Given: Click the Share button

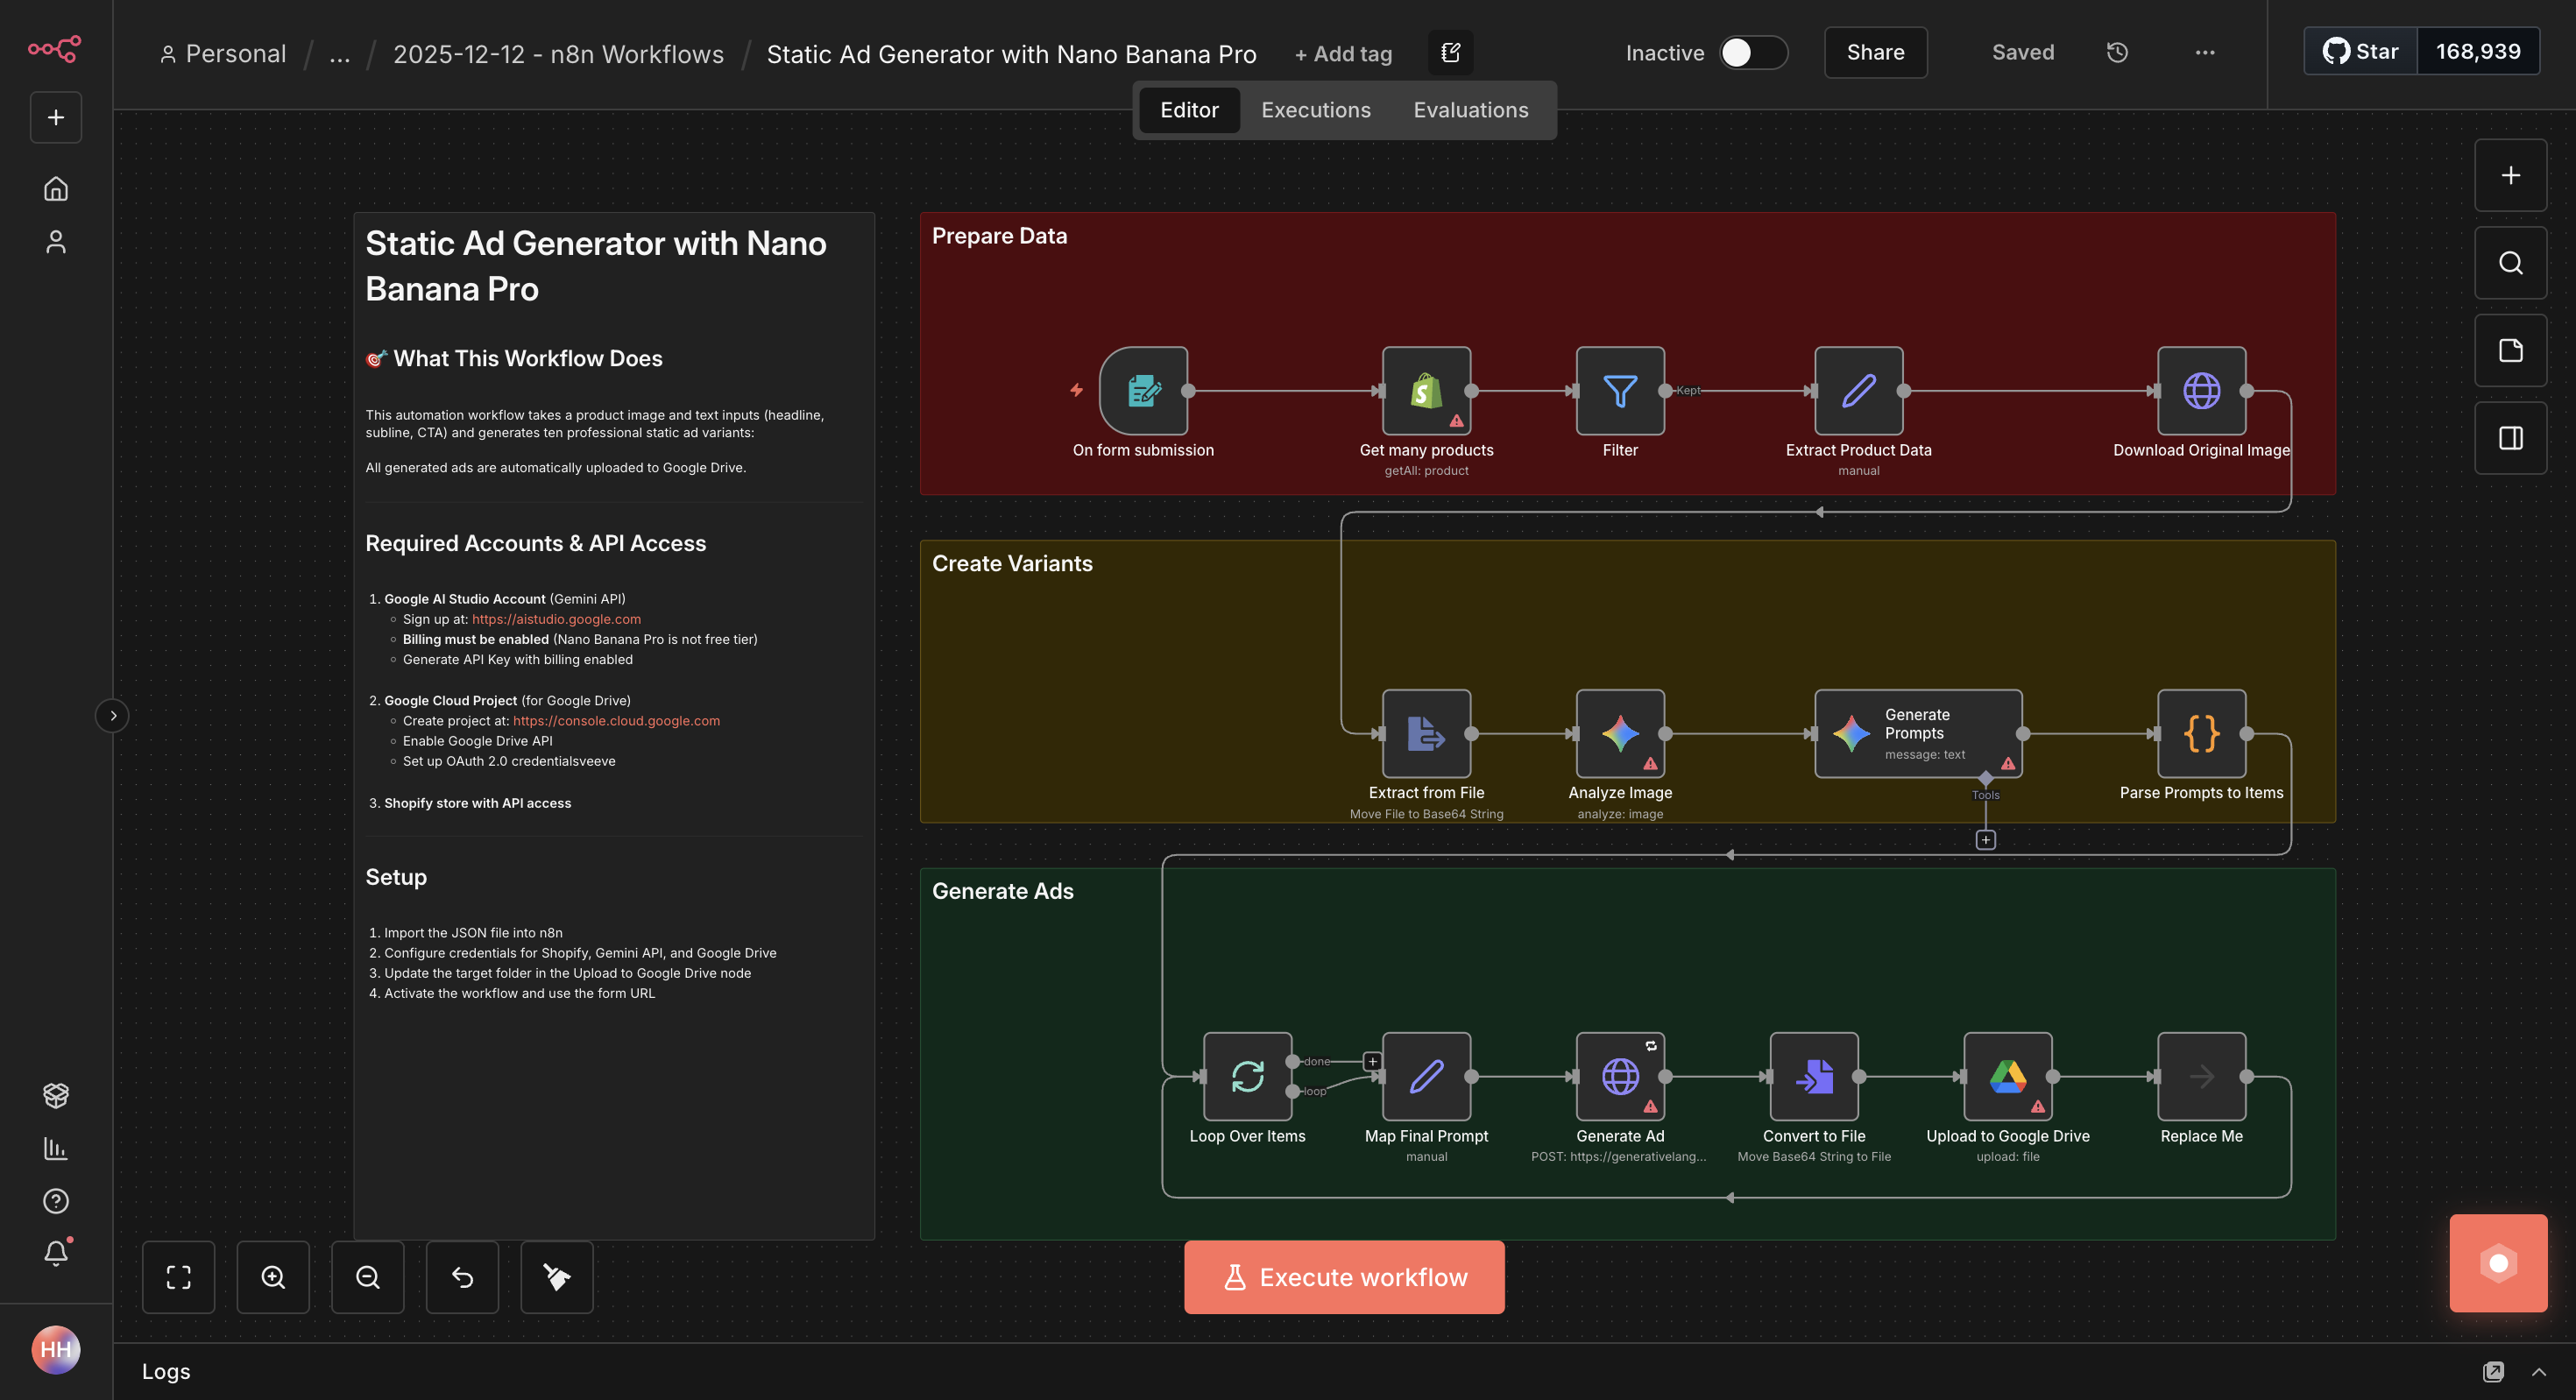Looking at the screenshot, I should 1875,52.
